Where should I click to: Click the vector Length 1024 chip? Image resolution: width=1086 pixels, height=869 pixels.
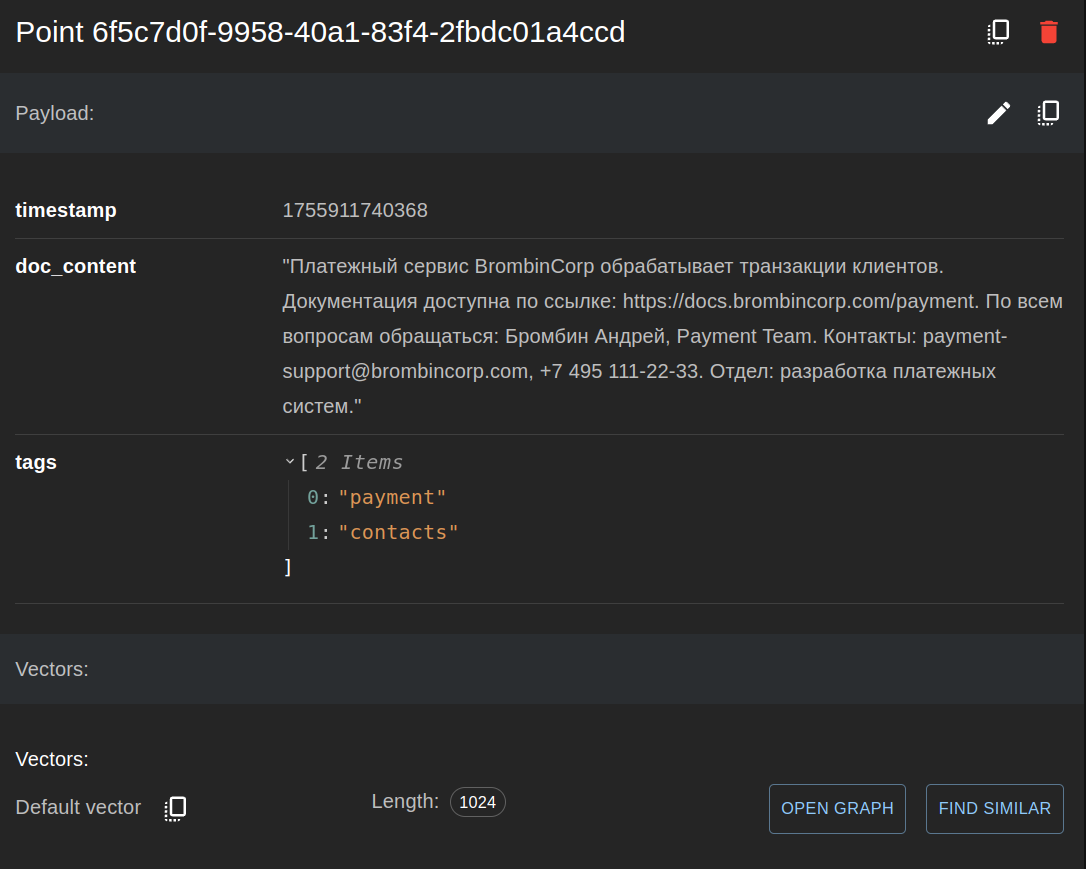(477, 802)
